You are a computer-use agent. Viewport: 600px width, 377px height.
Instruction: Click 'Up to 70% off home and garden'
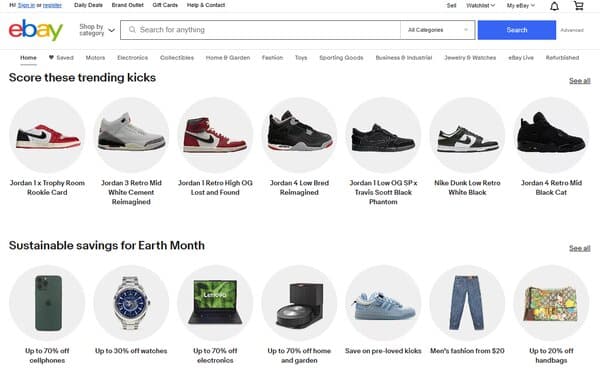click(299, 356)
